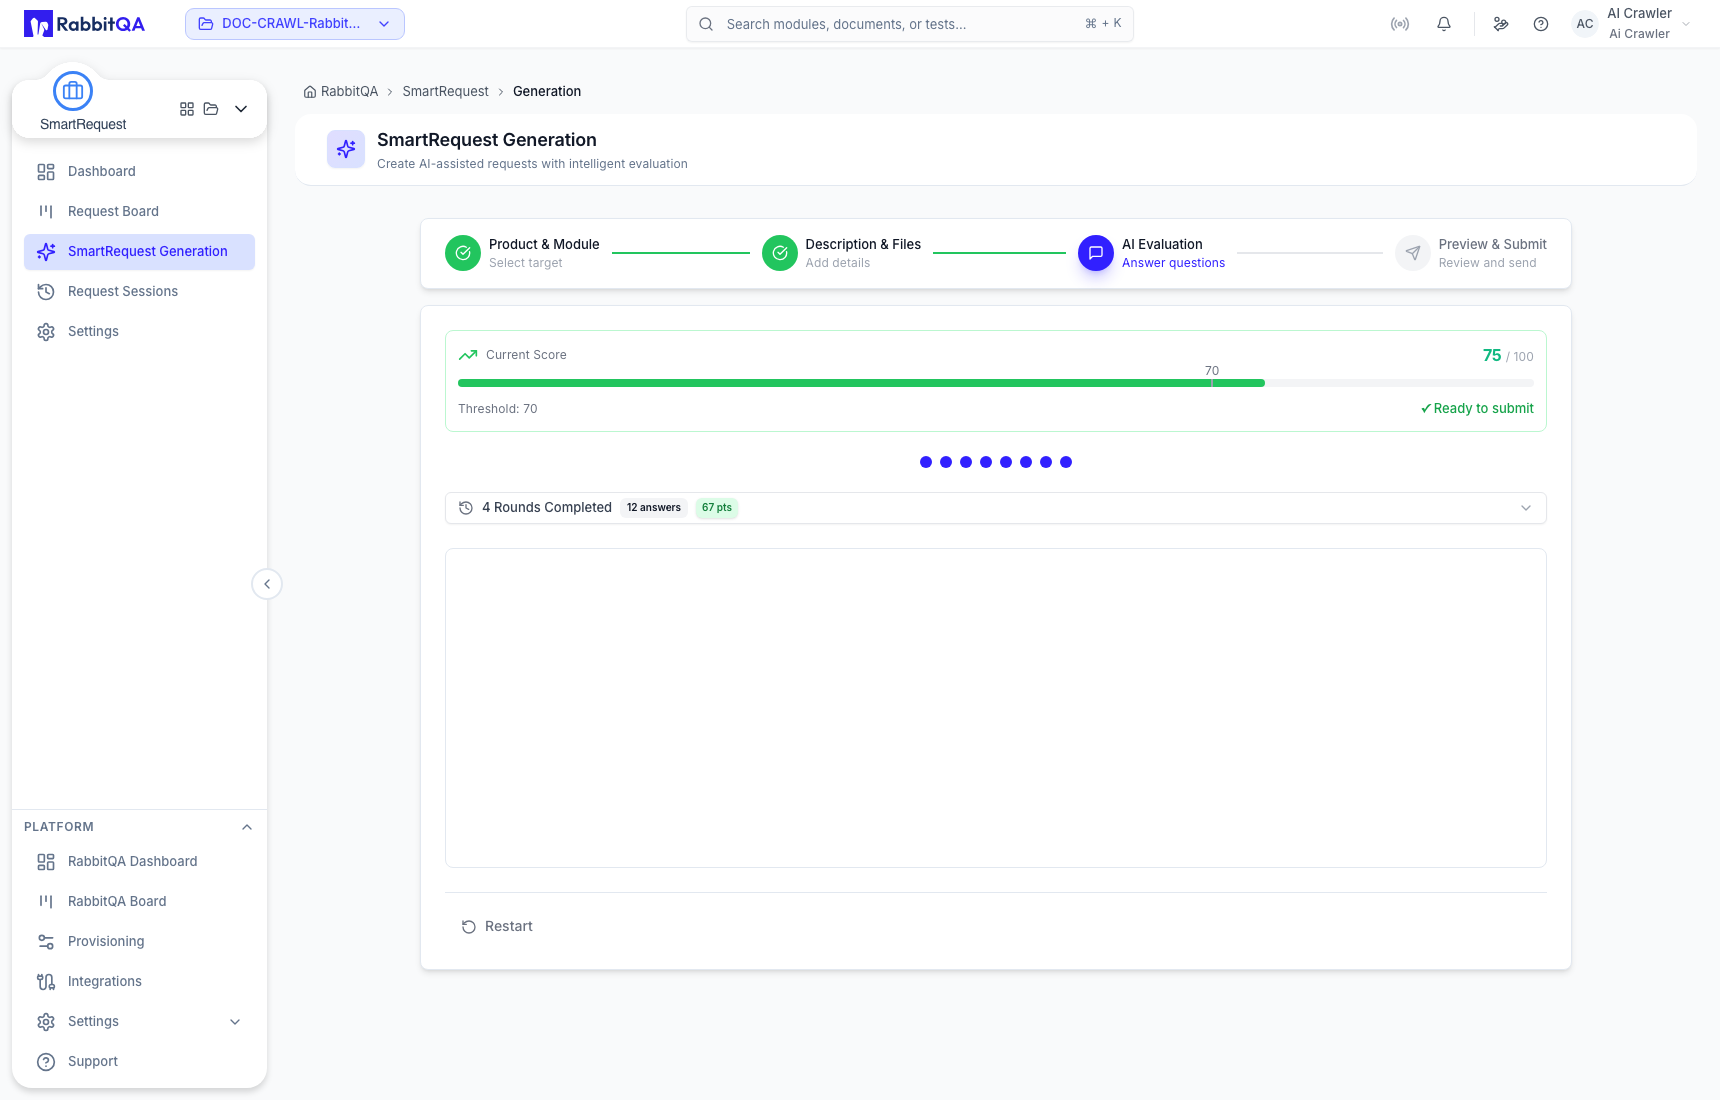Click the folder icon in module switcher

(211, 109)
